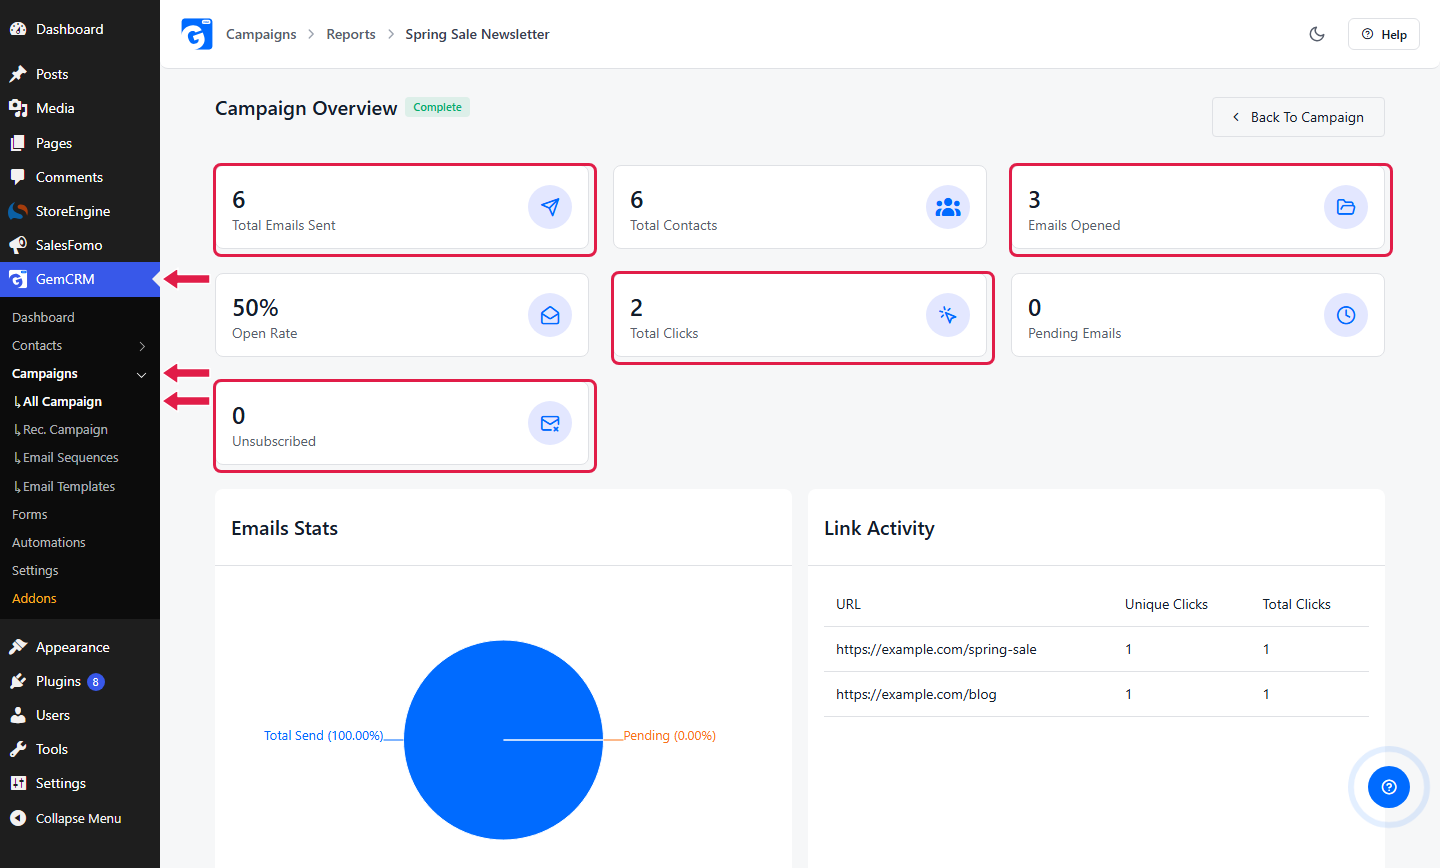Click the open envelope icon in Open Rate
Viewport: 1440px width, 868px height.
[550, 315]
